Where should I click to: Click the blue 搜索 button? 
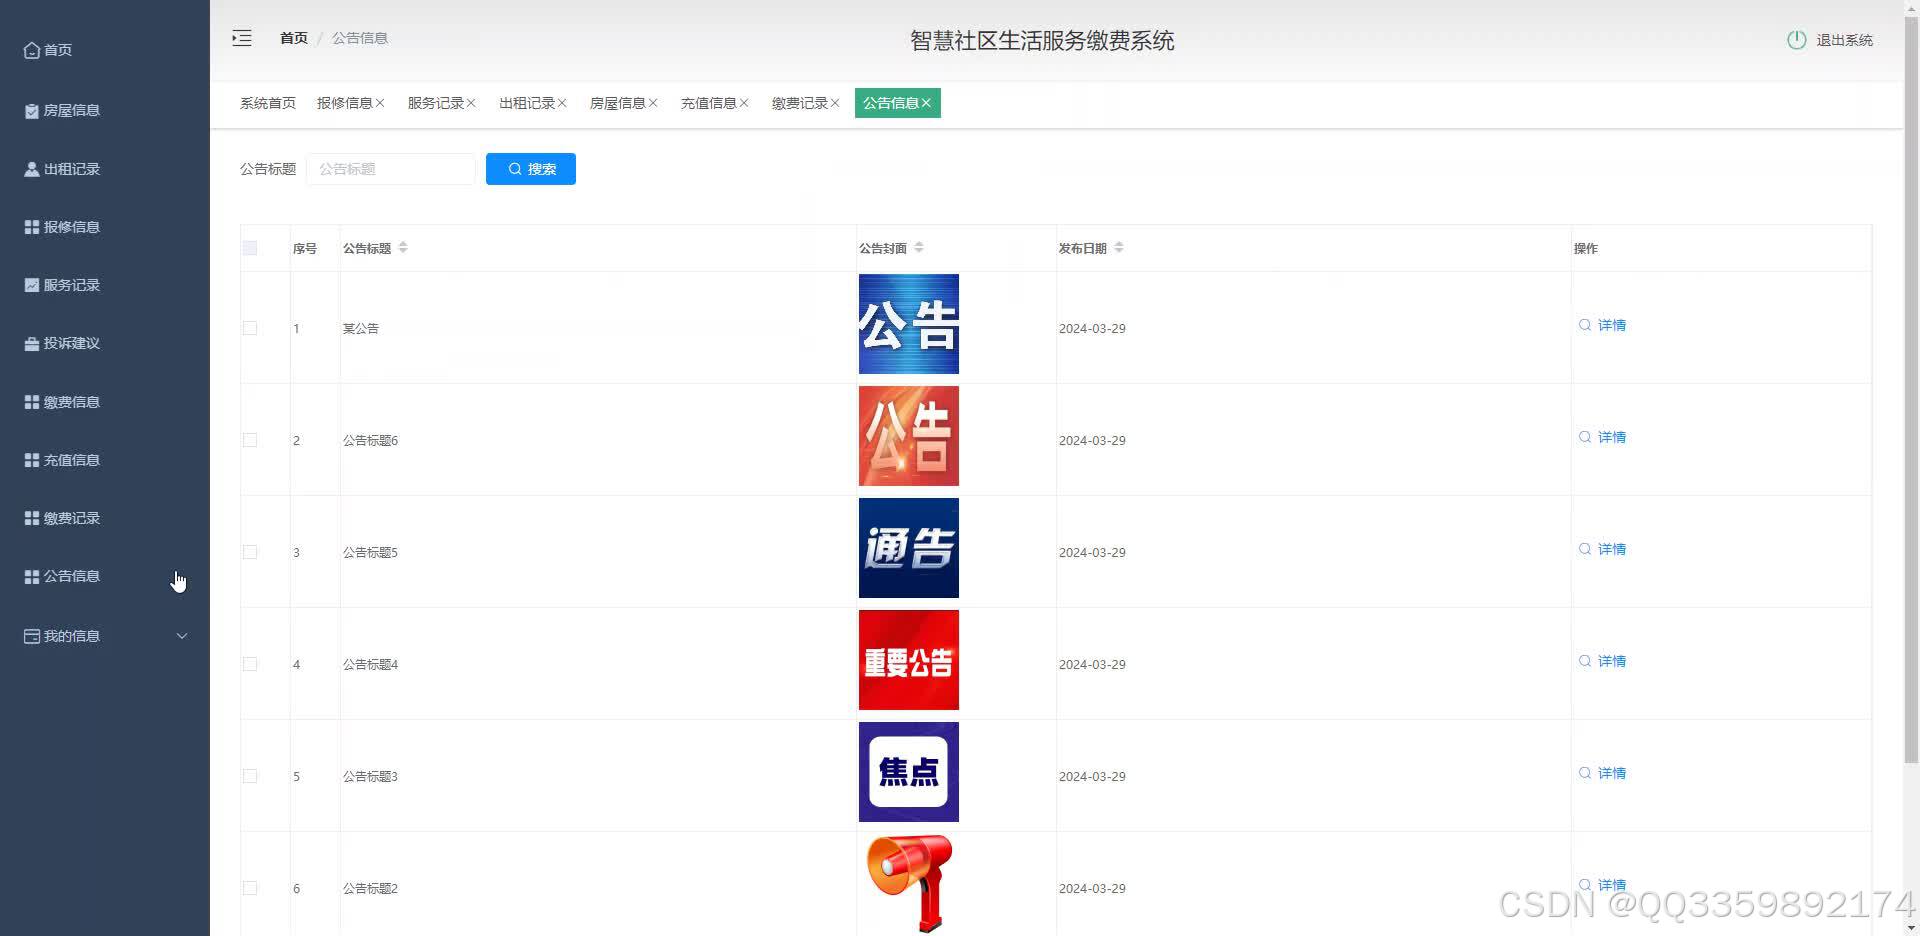[x=531, y=169]
